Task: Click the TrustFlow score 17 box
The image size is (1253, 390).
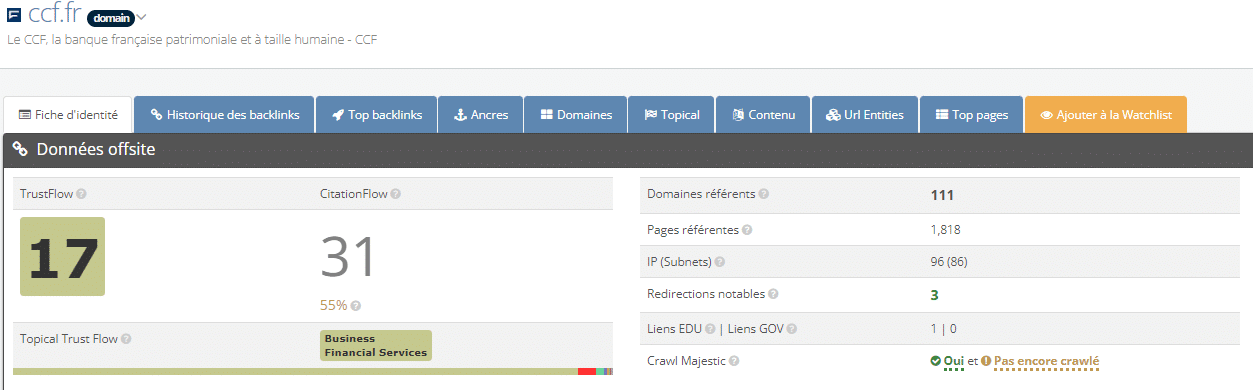Action: click(x=62, y=256)
